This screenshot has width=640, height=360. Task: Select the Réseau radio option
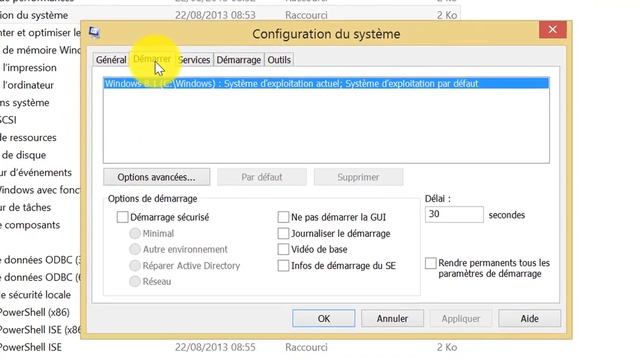coord(135,282)
